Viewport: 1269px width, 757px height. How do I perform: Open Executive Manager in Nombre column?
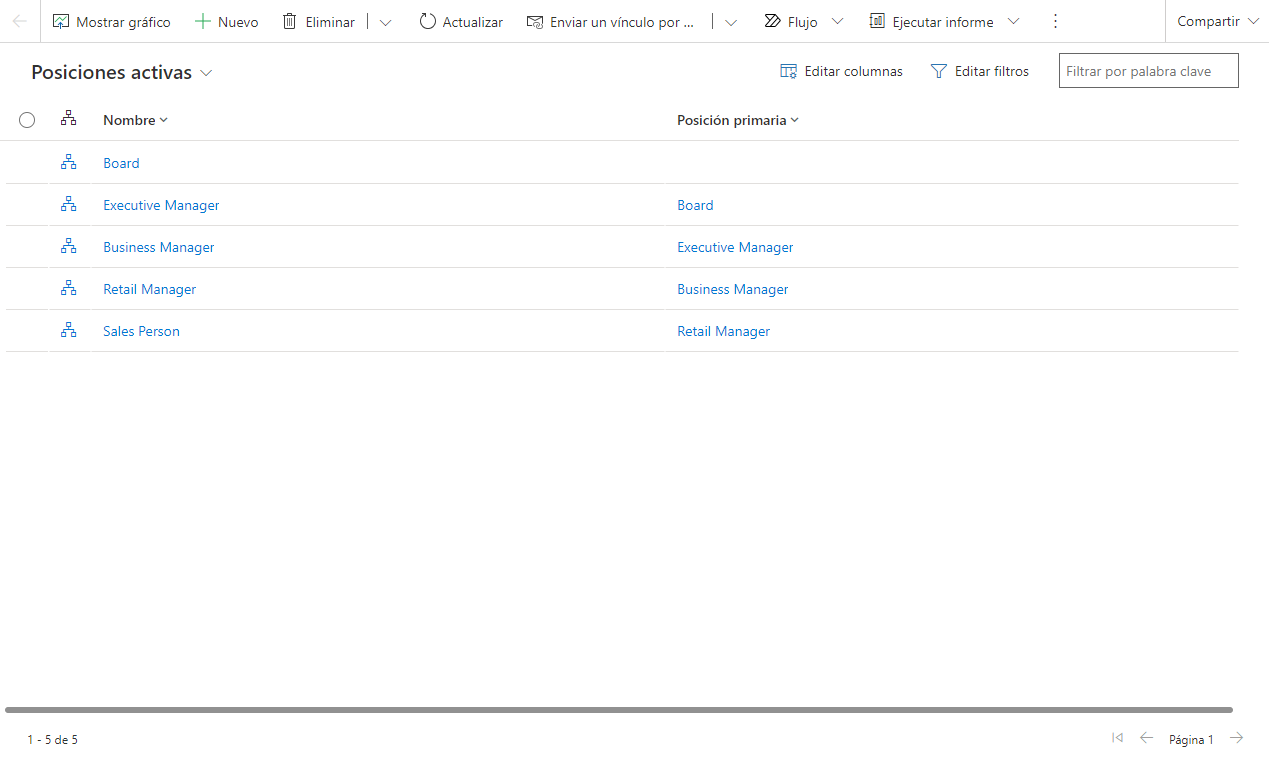(x=161, y=205)
